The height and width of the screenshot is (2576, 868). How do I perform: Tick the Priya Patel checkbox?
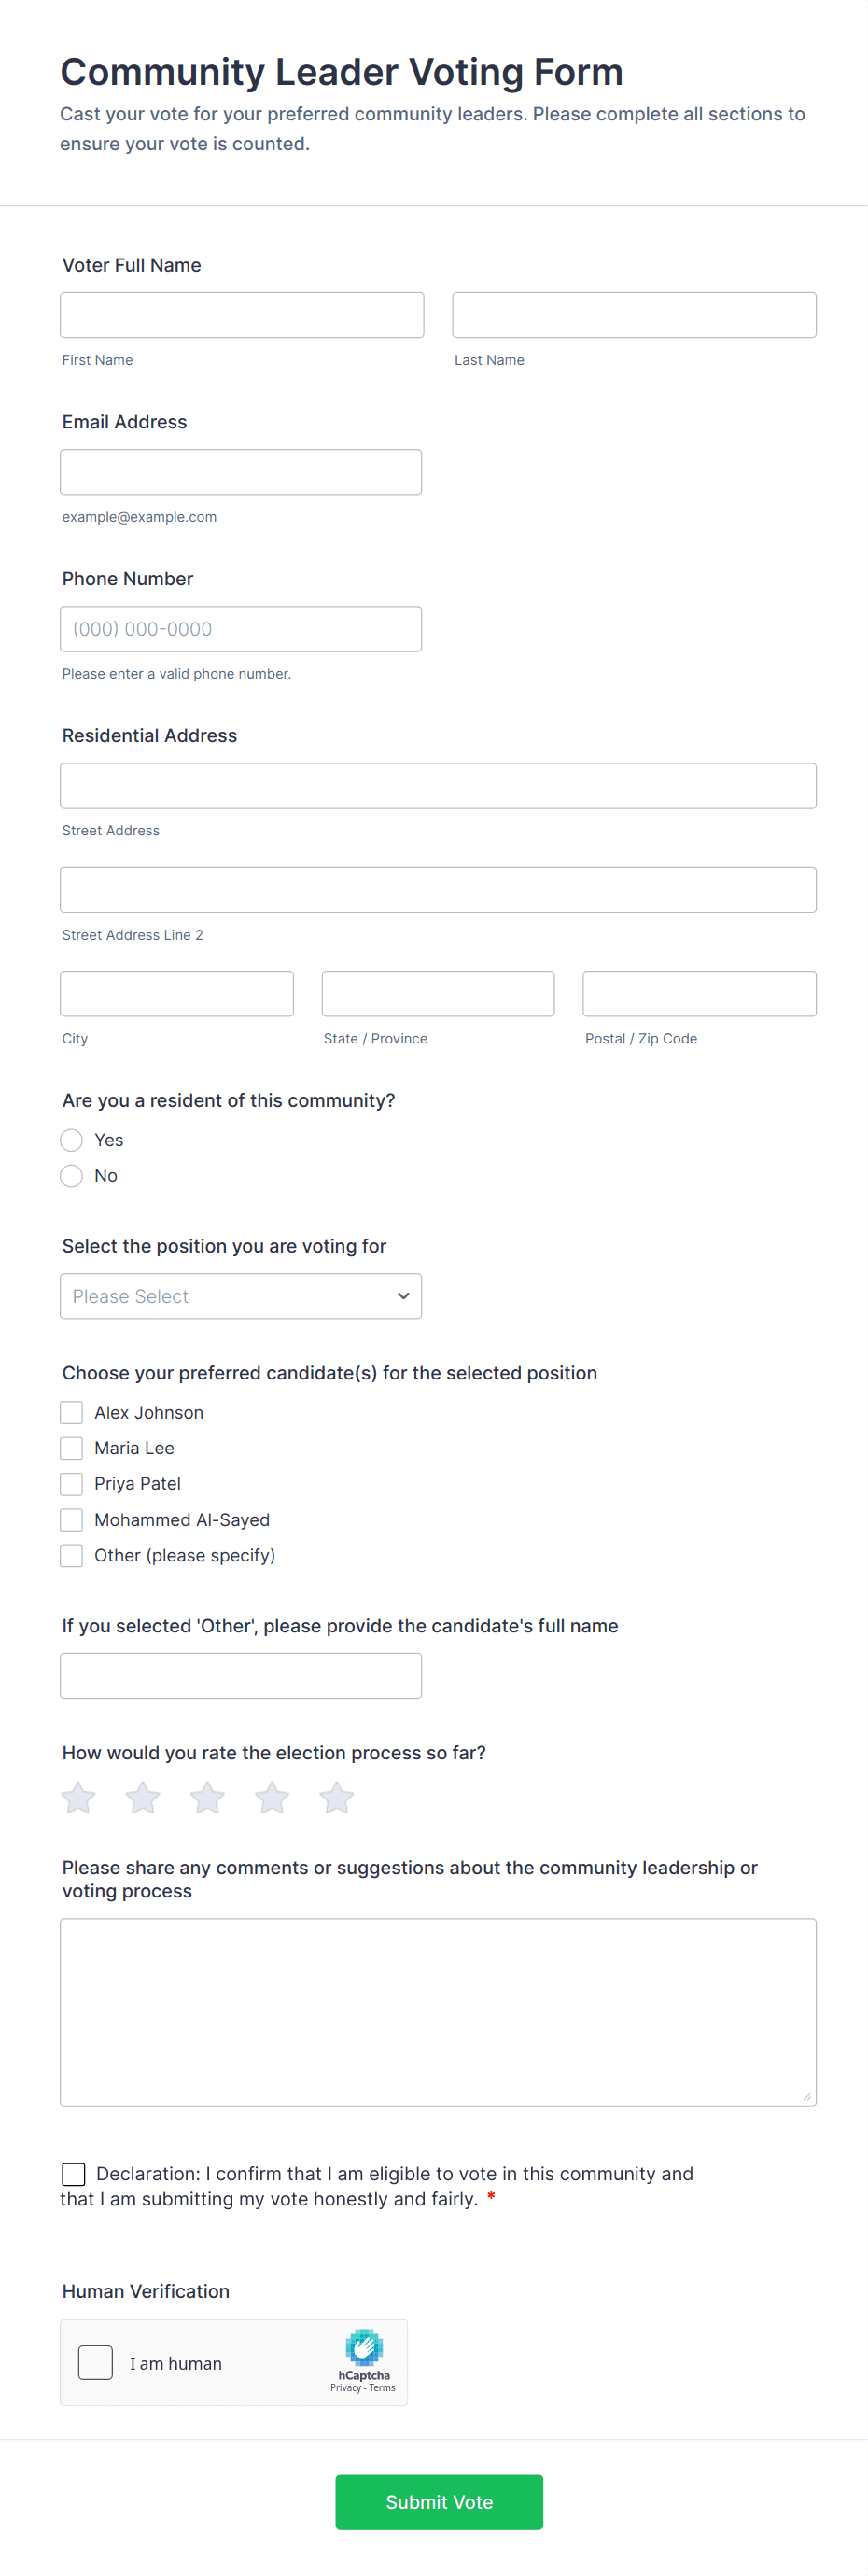[x=71, y=1483]
